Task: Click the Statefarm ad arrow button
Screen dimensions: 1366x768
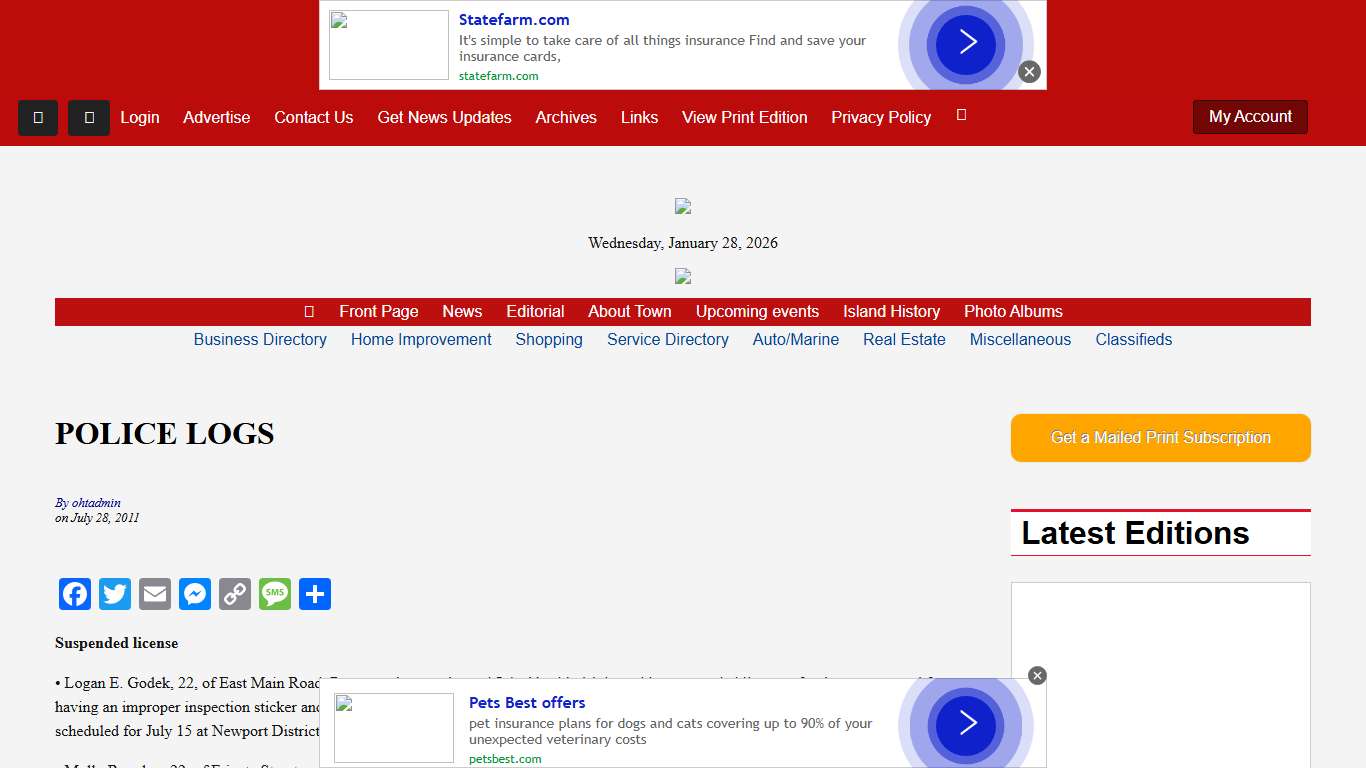Action: pos(966,42)
